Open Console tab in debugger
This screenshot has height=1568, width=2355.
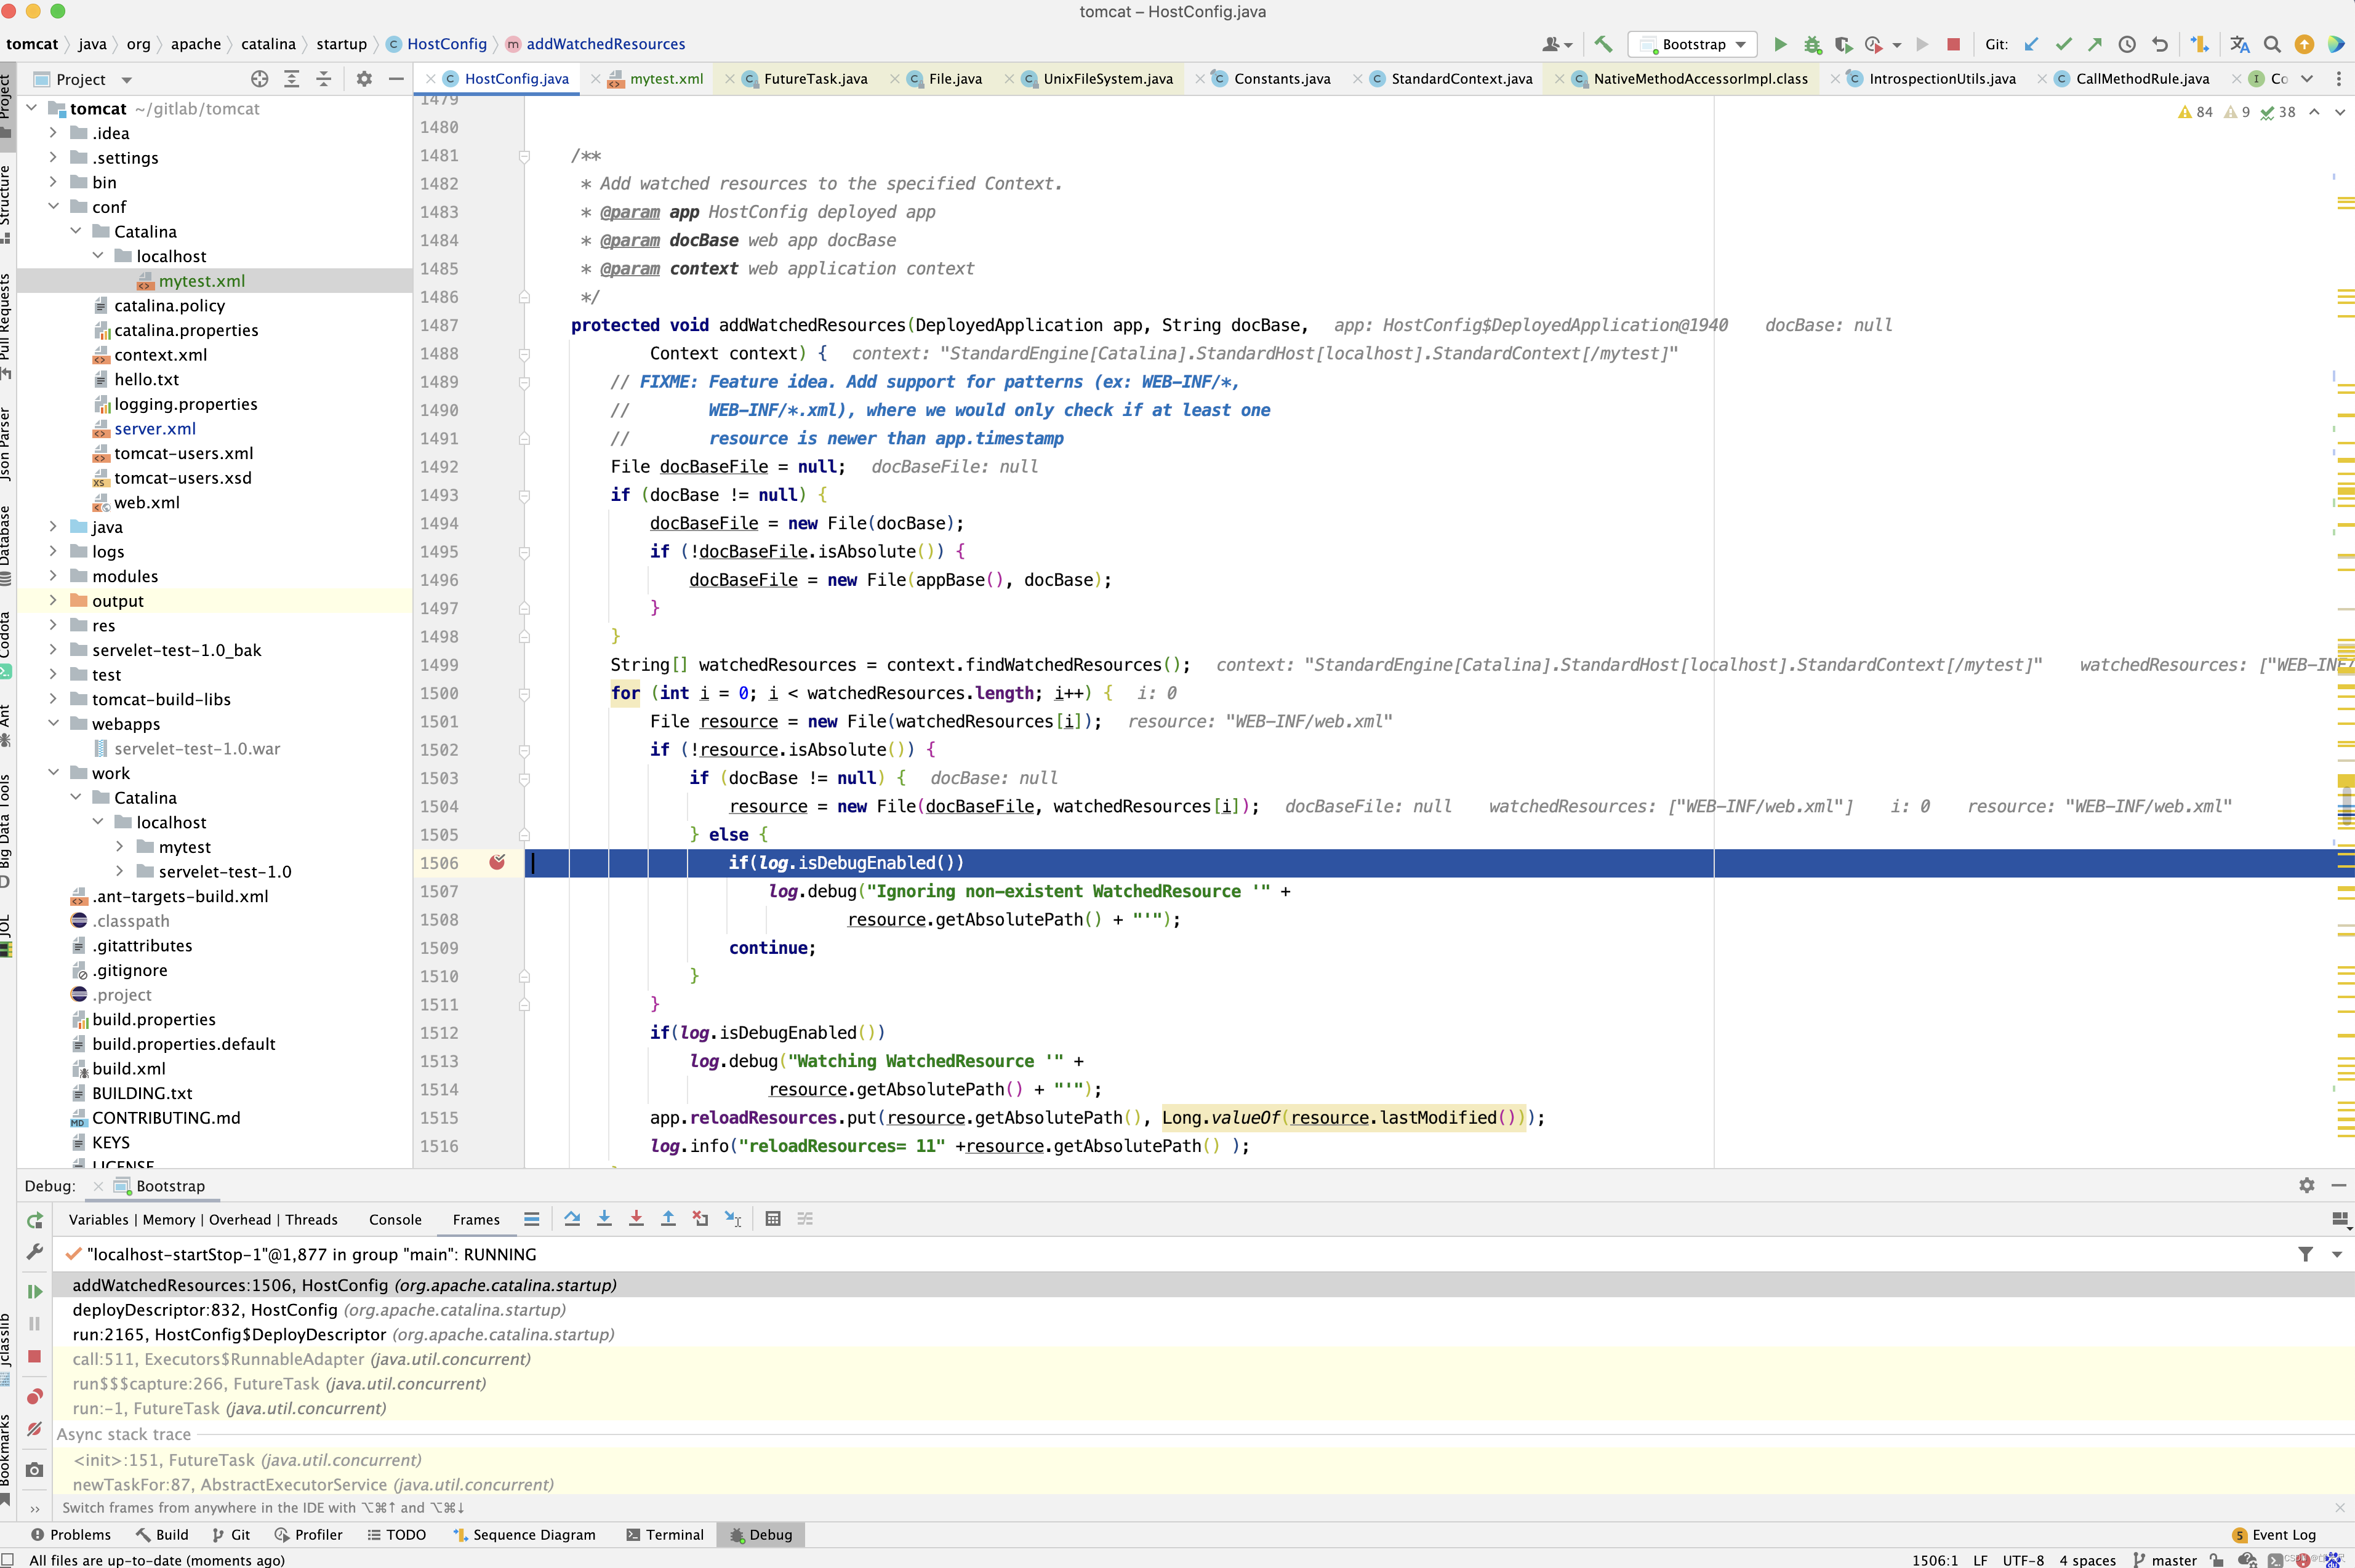395,1219
